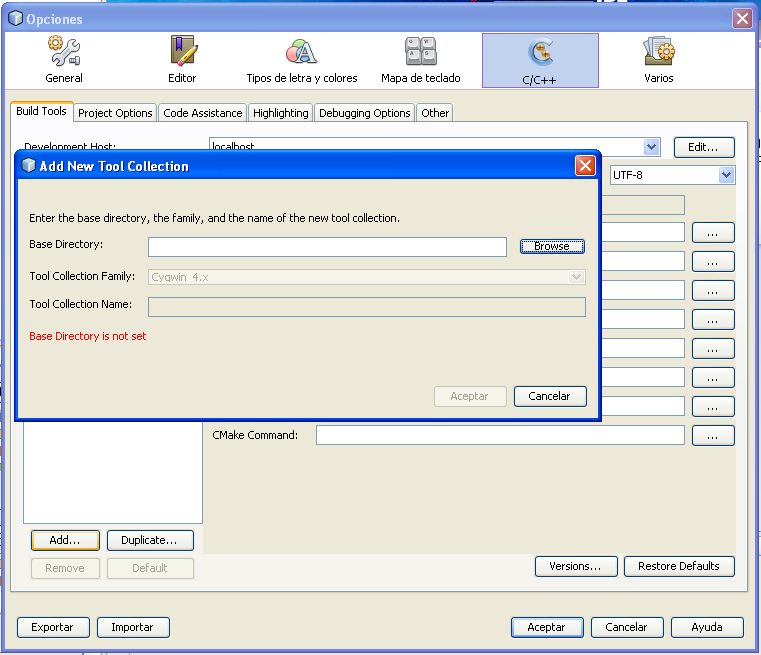Click the Edit... button for development host
The height and width of the screenshot is (655, 761).
tap(704, 147)
